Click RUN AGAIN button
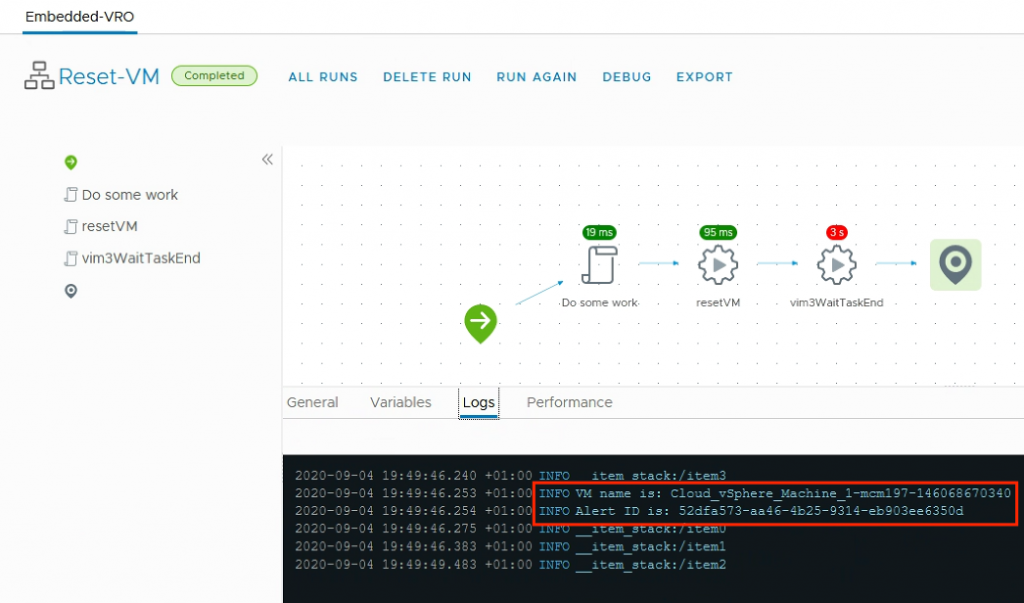Viewport: 1024px width, 603px height. (x=537, y=77)
